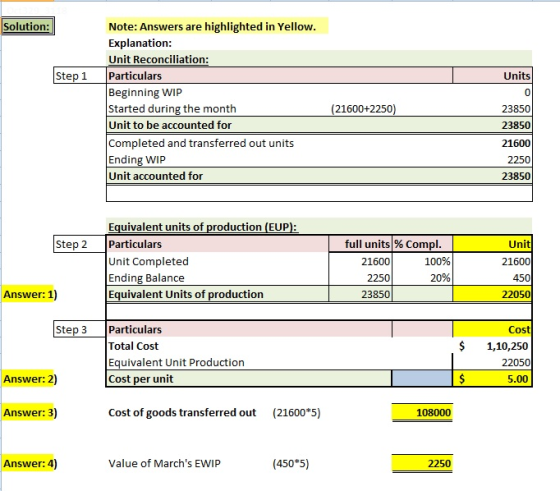Viewport: 560px width, 491px height.
Task: Select the yellow 'Cost' header cell
Action: [x=492, y=329]
